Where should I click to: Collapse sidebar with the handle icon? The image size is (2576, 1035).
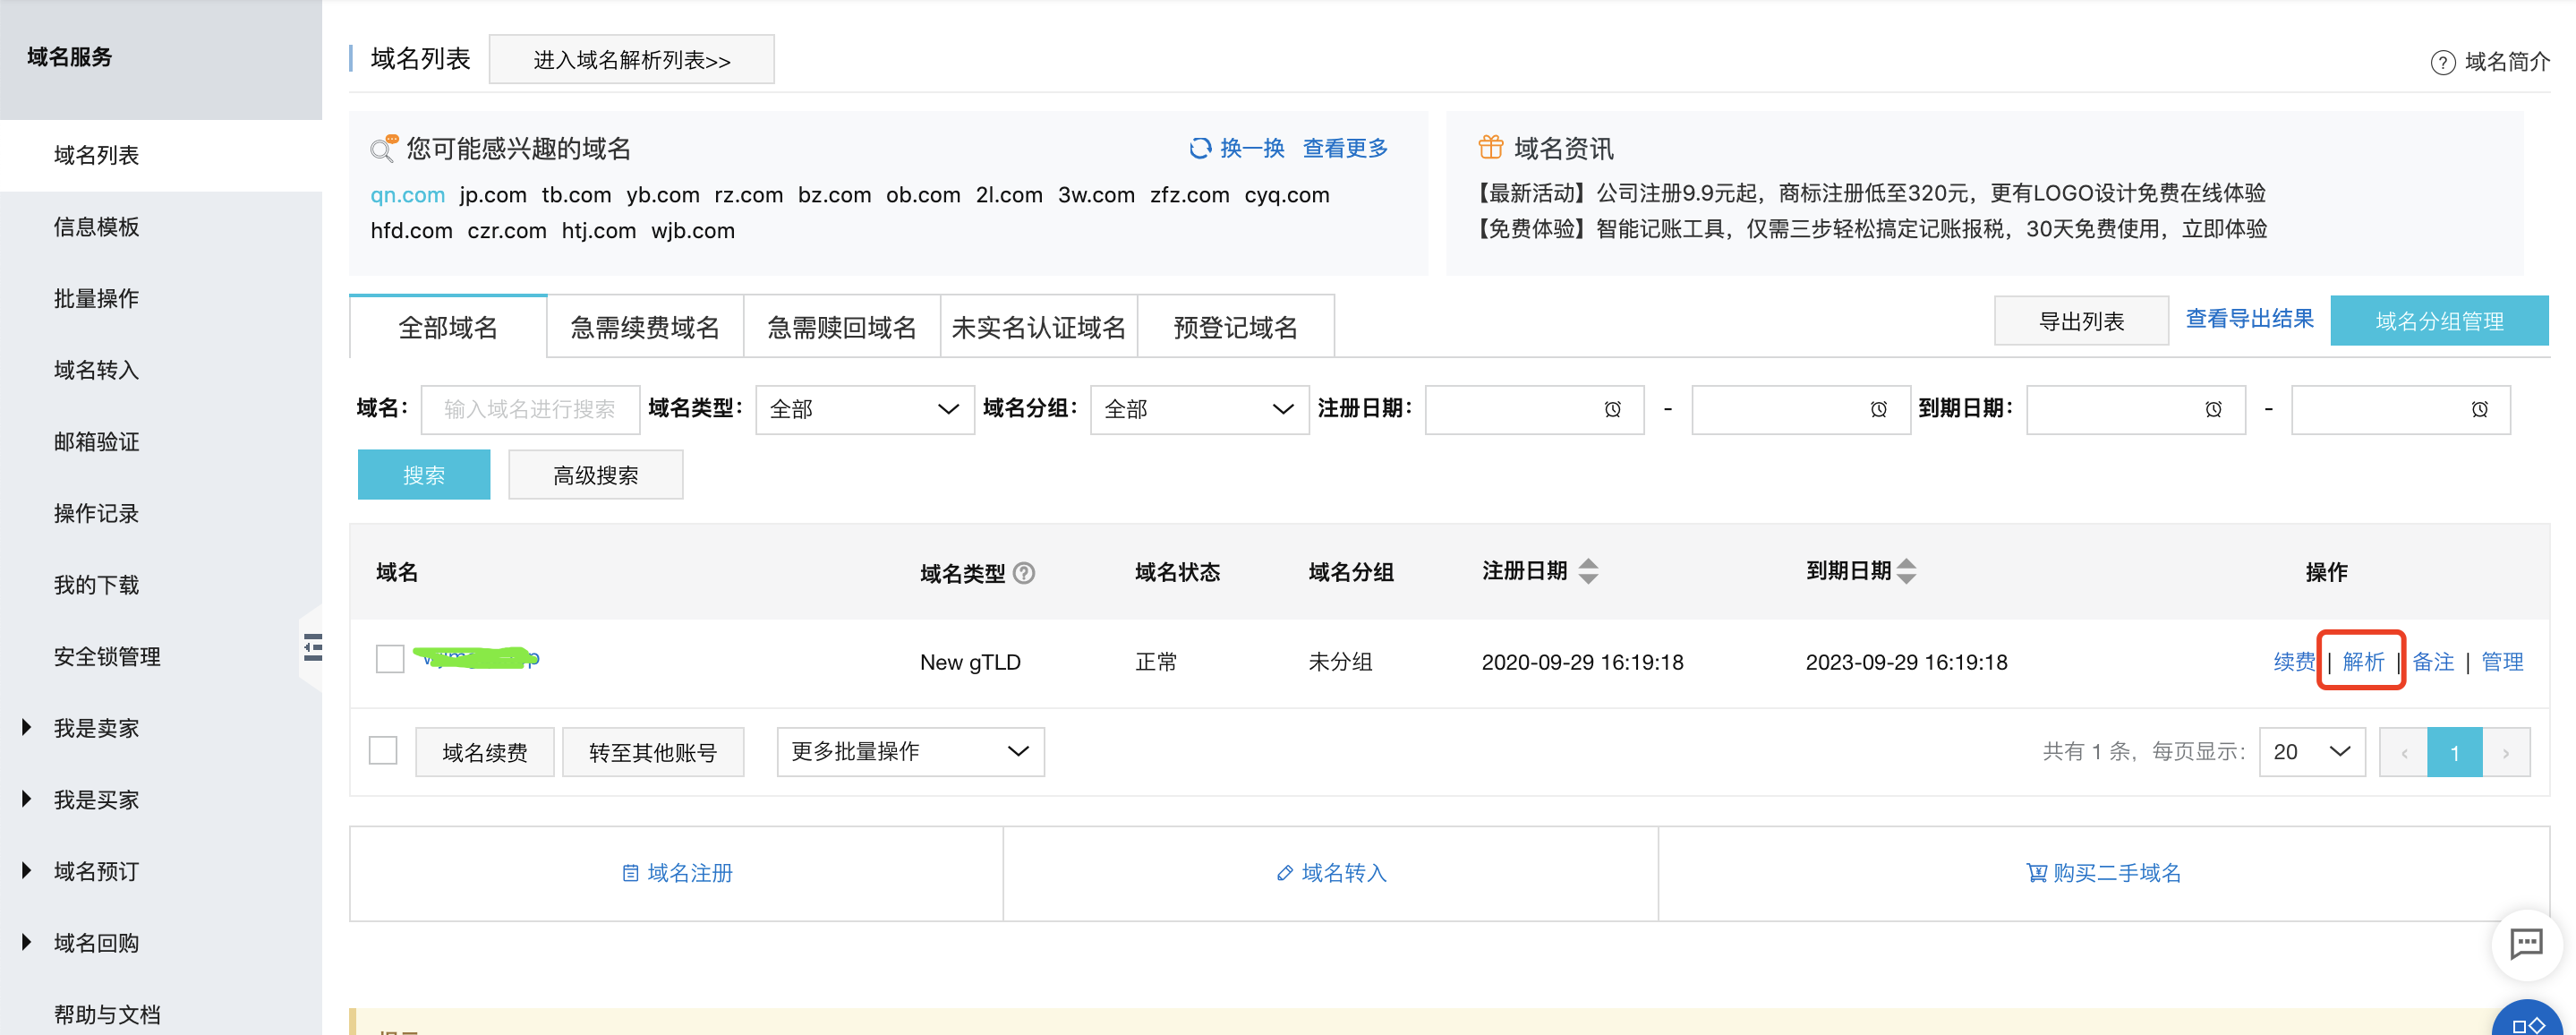[313, 647]
